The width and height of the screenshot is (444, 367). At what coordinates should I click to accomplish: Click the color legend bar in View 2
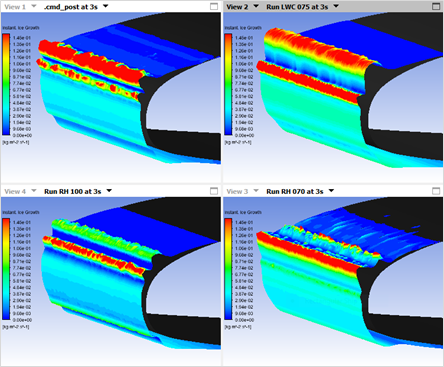[228, 84]
